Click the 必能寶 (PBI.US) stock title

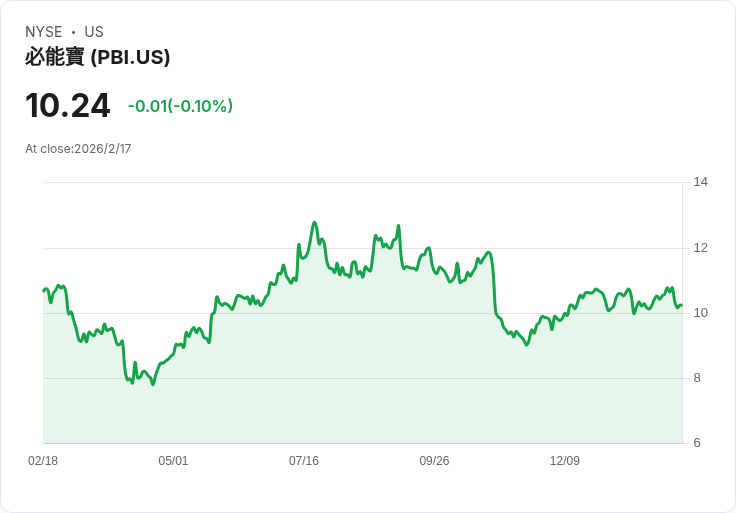click(x=98, y=58)
